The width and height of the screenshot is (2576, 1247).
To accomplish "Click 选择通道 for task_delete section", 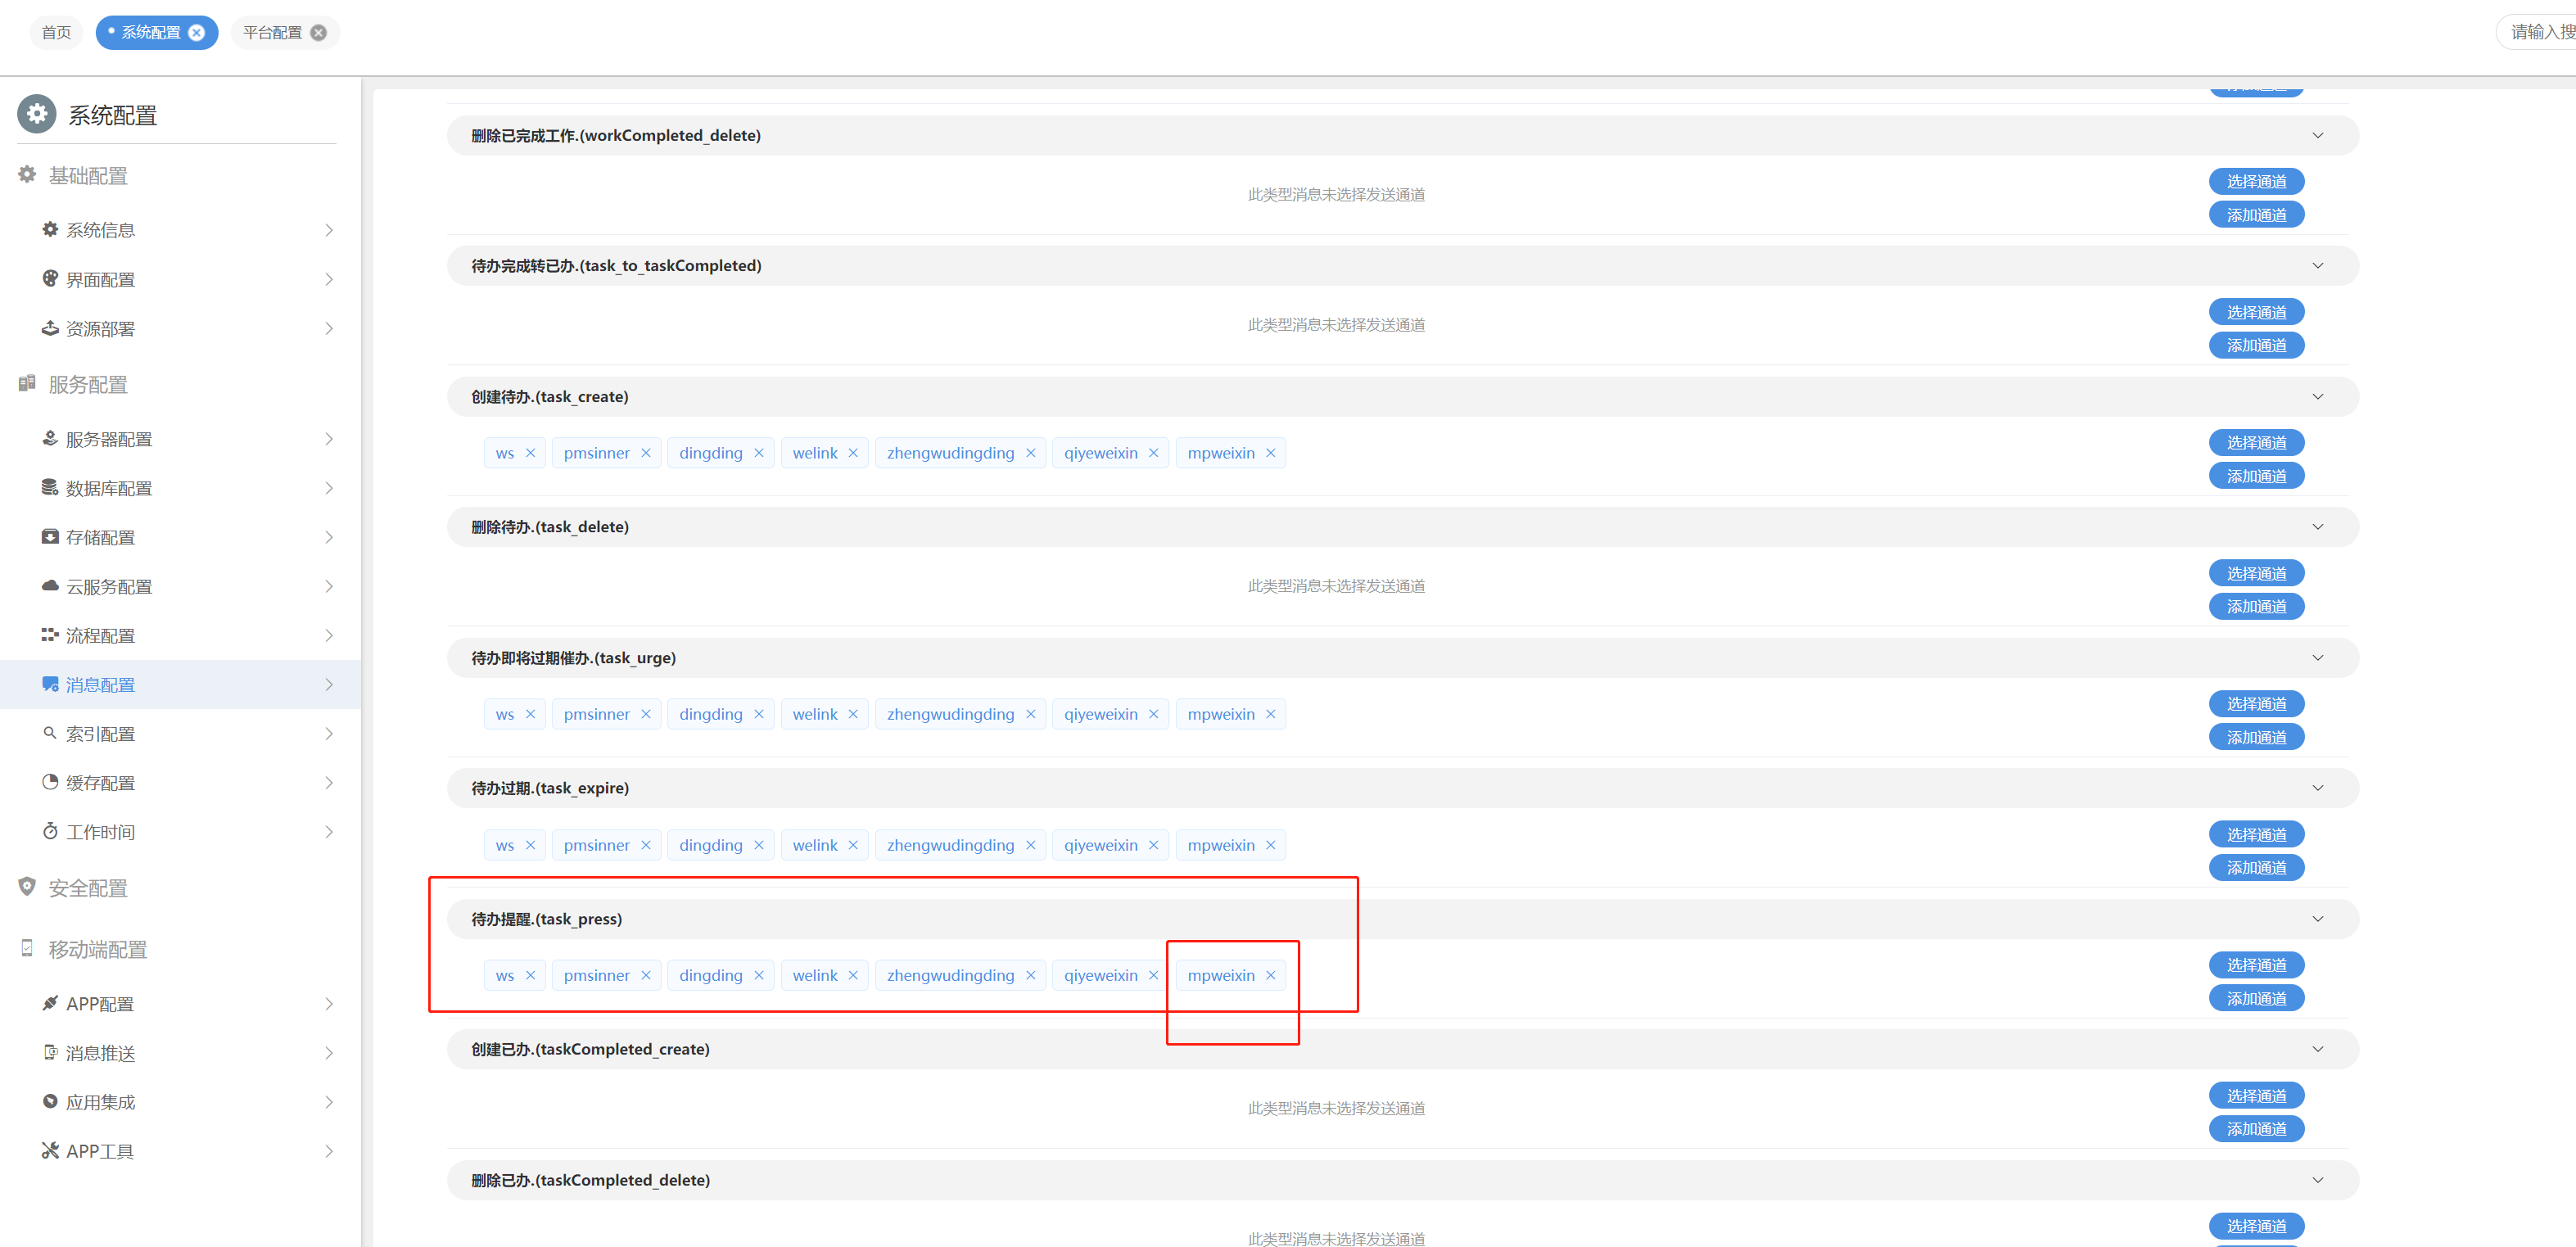I will [2255, 573].
